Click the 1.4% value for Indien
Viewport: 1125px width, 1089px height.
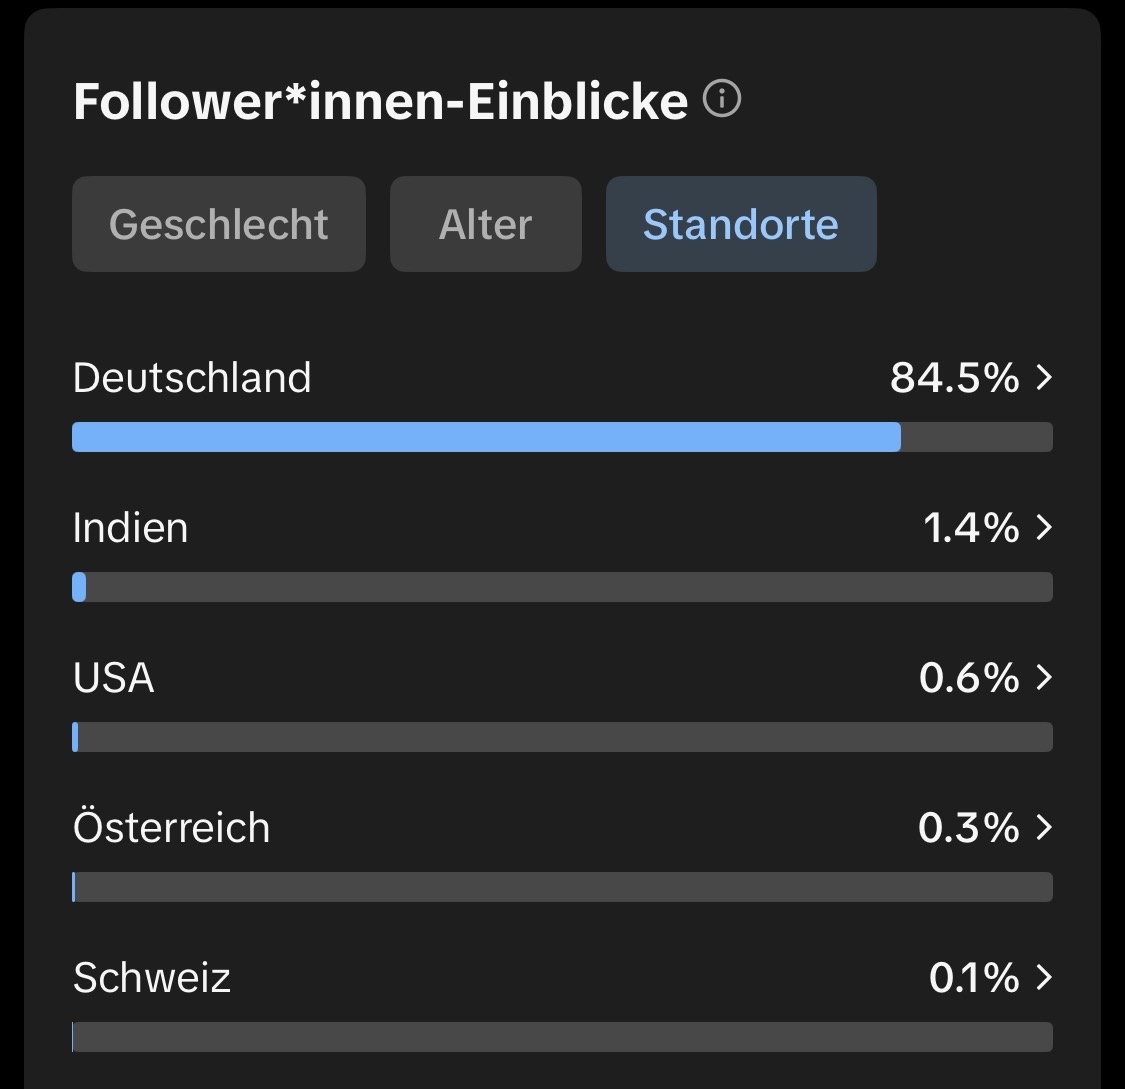click(970, 528)
